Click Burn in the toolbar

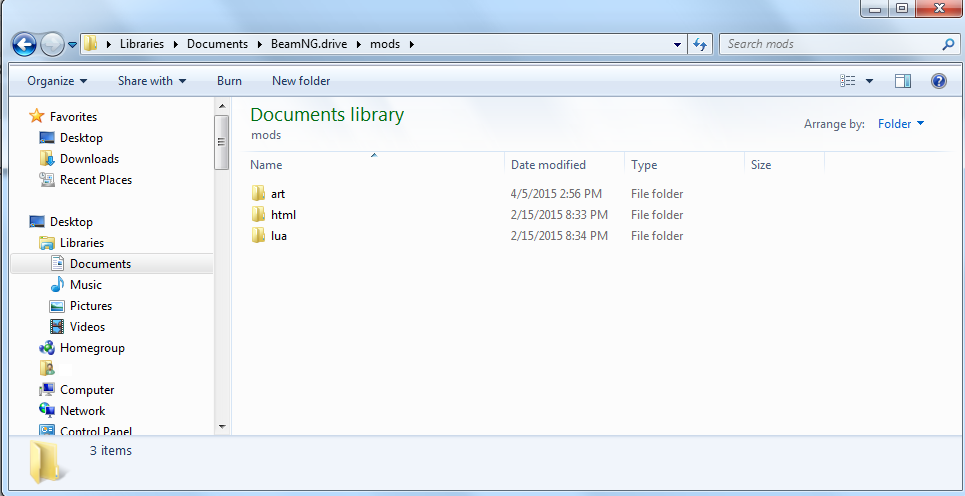229,81
